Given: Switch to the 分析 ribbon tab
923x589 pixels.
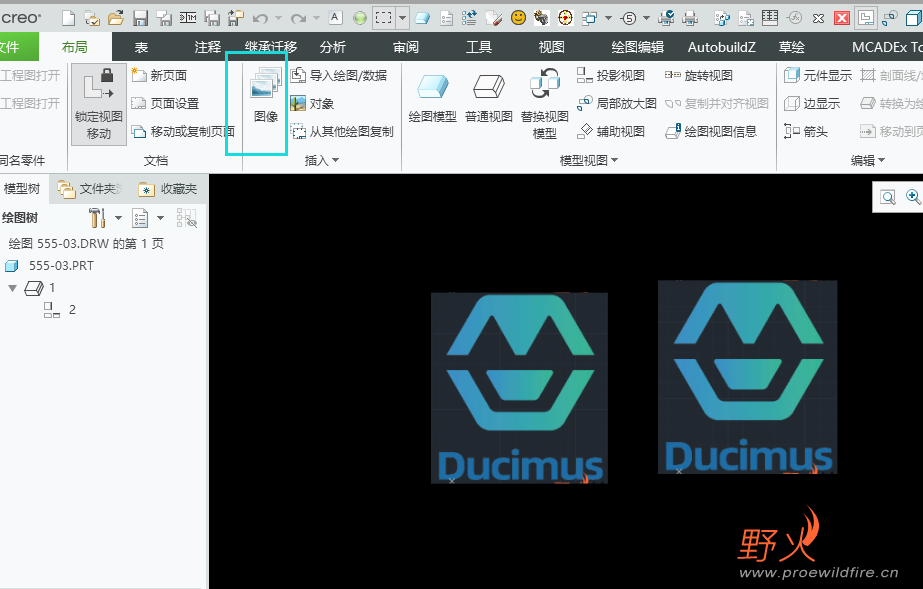Looking at the screenshot, I should tap(333, 47).
